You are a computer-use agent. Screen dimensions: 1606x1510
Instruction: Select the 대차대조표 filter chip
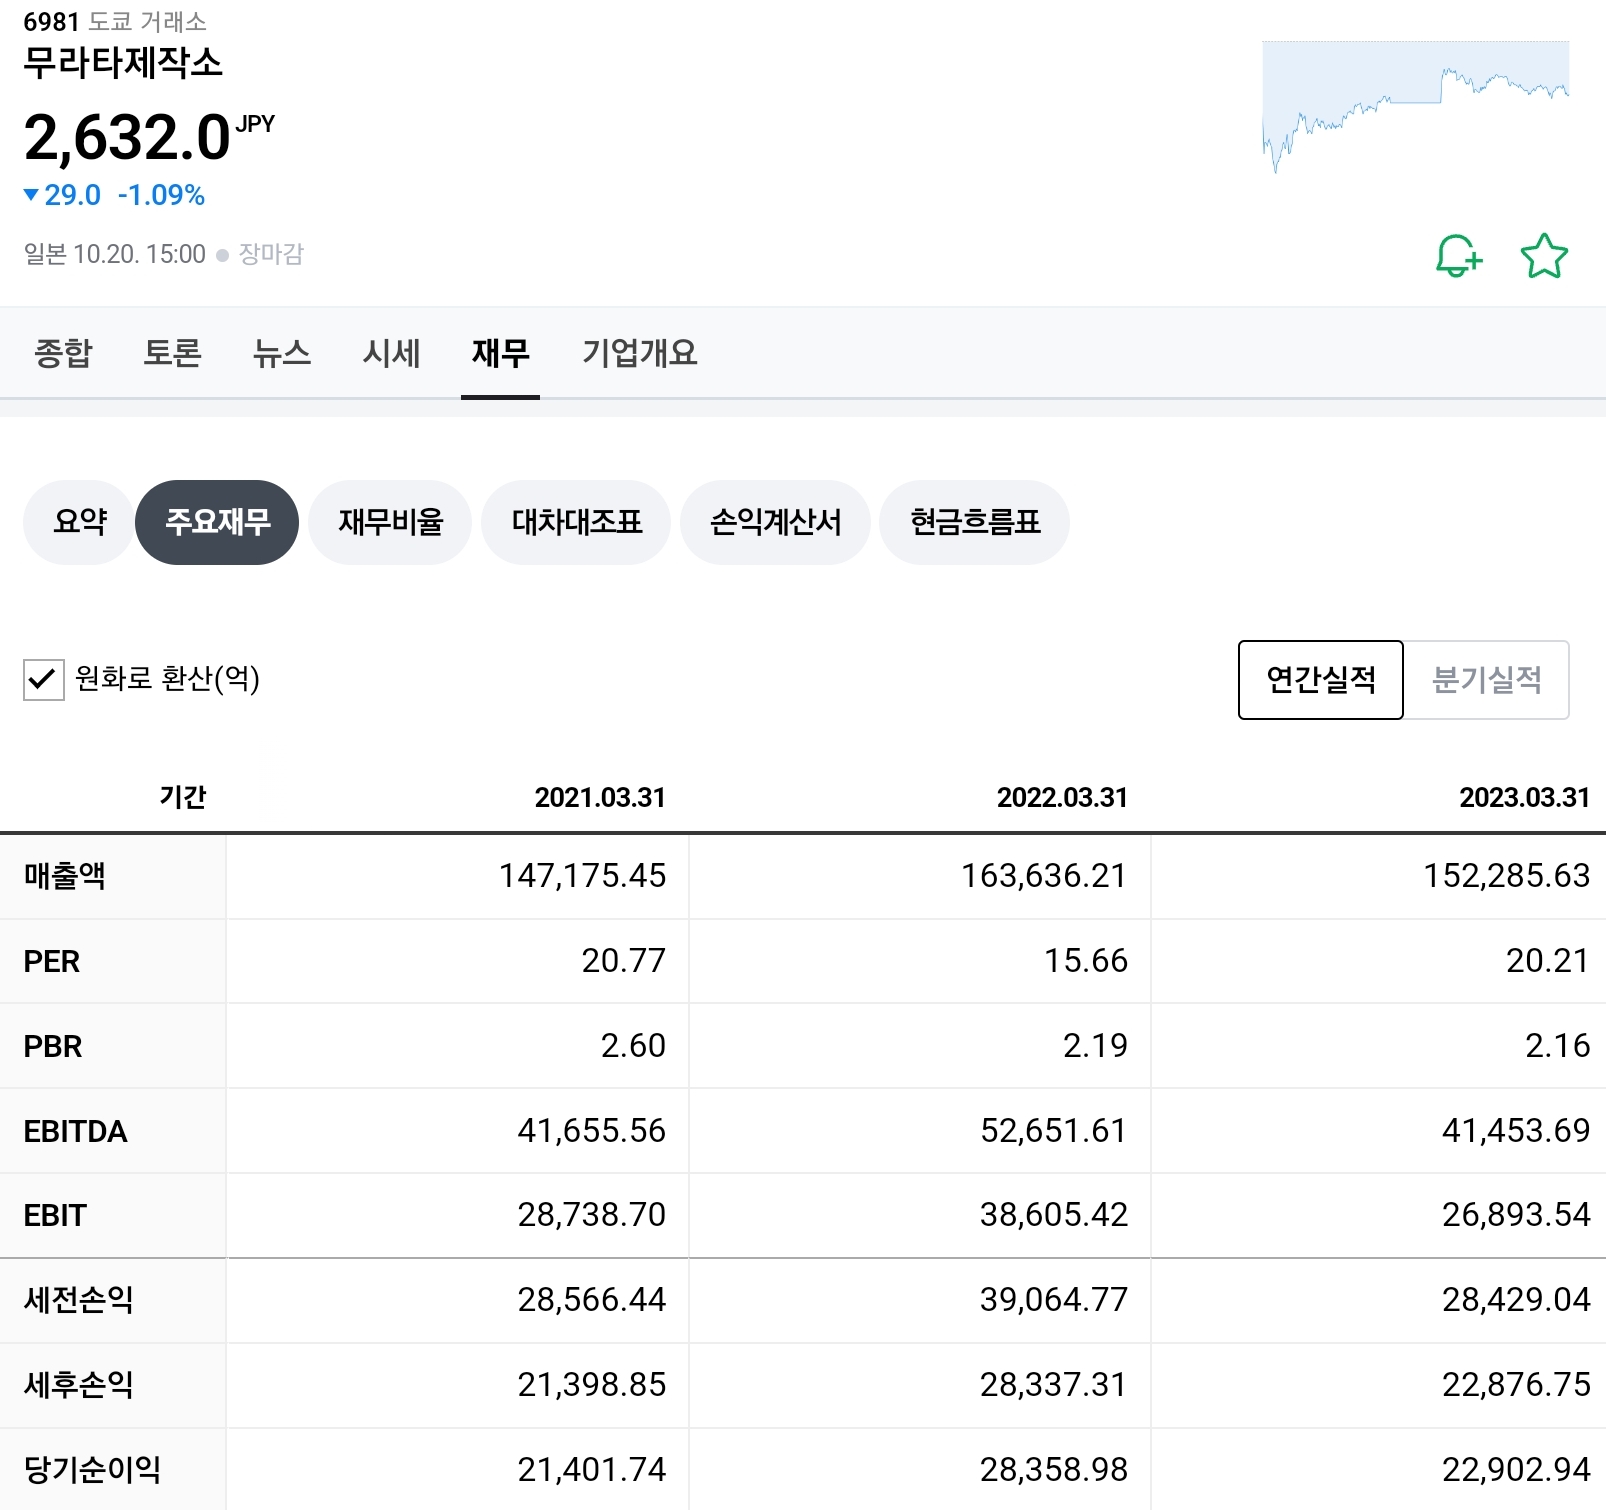[x=576, y=522]
